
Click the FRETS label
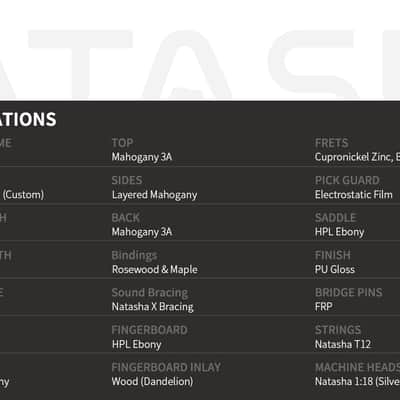pyautogui.click(x=332, y=143)
